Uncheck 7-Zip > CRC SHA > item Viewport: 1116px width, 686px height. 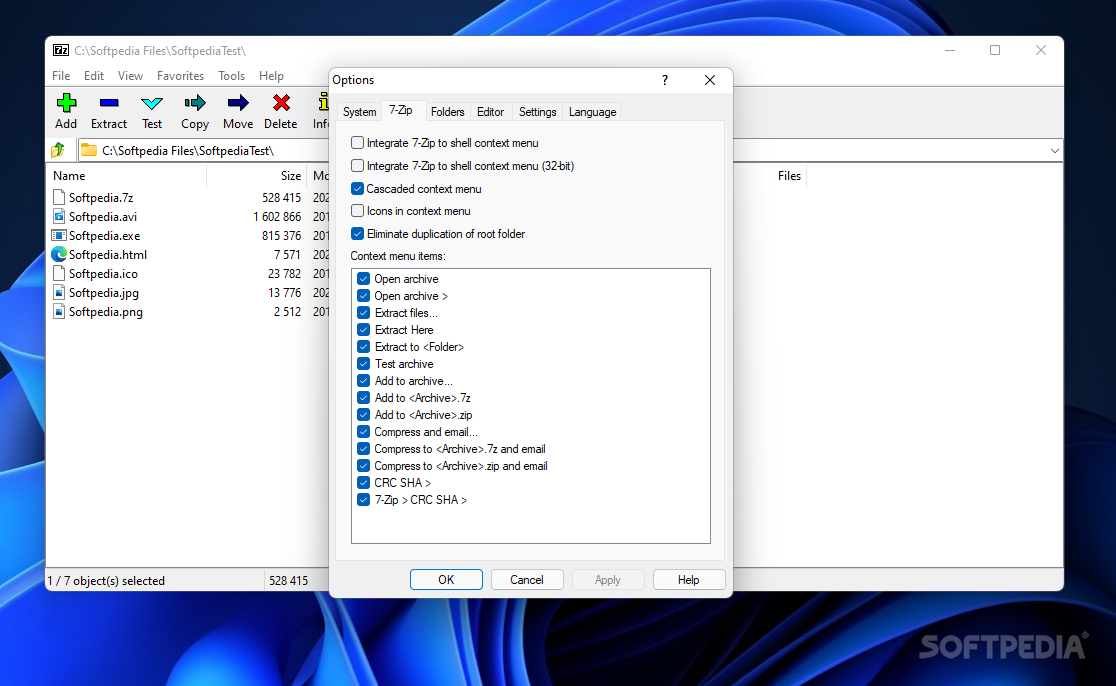click(364, 500)
